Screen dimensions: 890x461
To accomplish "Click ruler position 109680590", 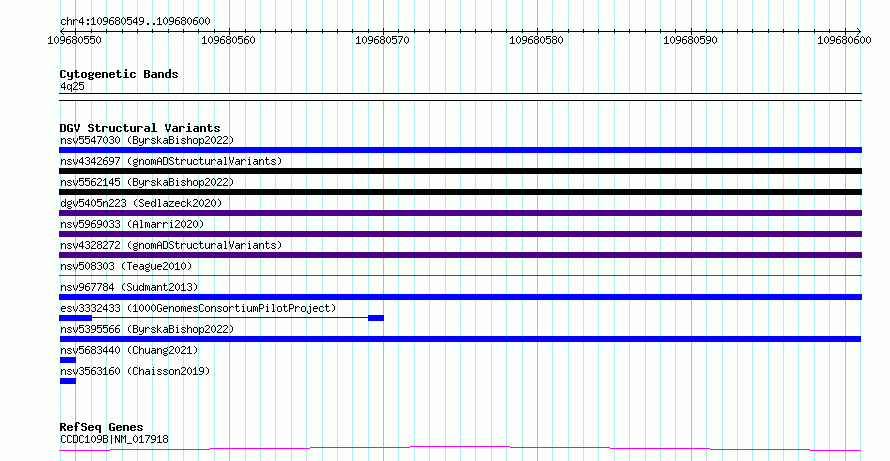I will click(690, 40).
